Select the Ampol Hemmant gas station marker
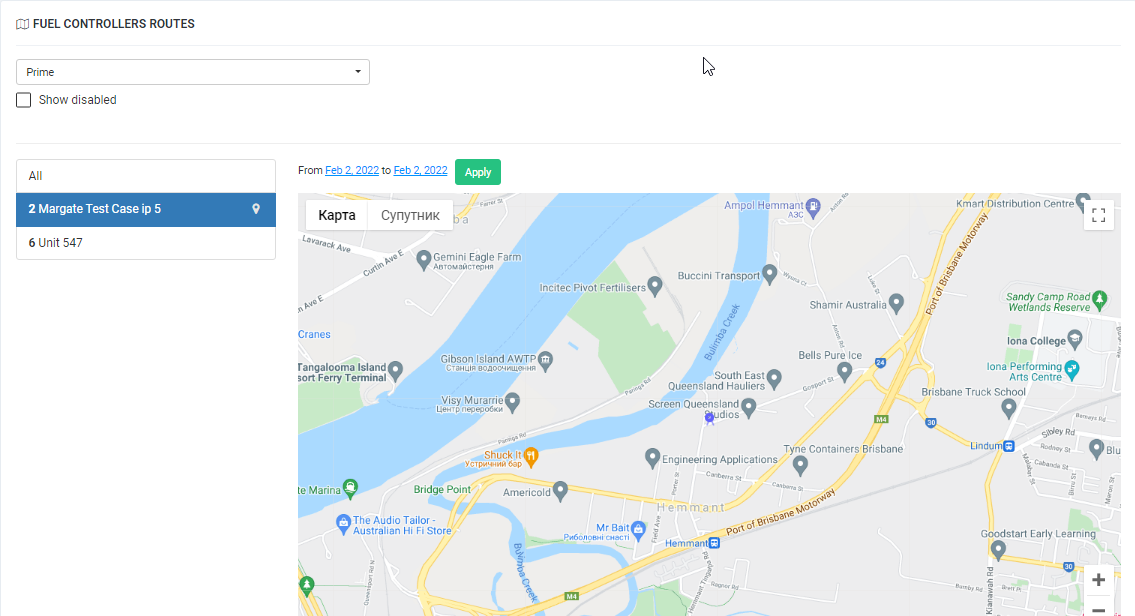 pyautogui.click(x=814, y=206)
